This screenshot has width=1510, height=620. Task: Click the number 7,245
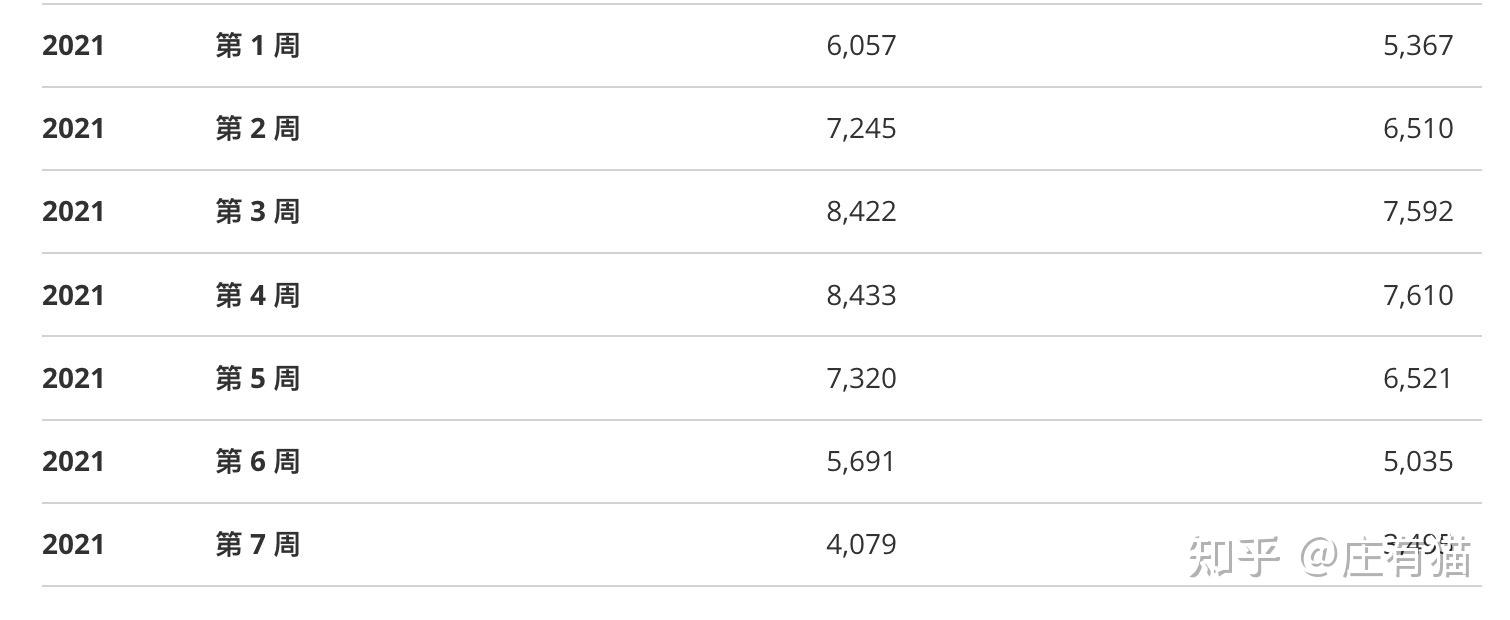[861, 129]
